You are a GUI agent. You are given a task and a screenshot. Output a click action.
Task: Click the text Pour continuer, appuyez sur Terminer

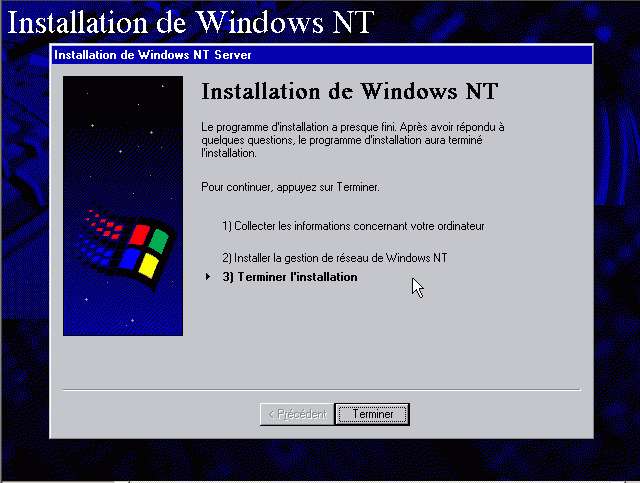coord(290,187)
